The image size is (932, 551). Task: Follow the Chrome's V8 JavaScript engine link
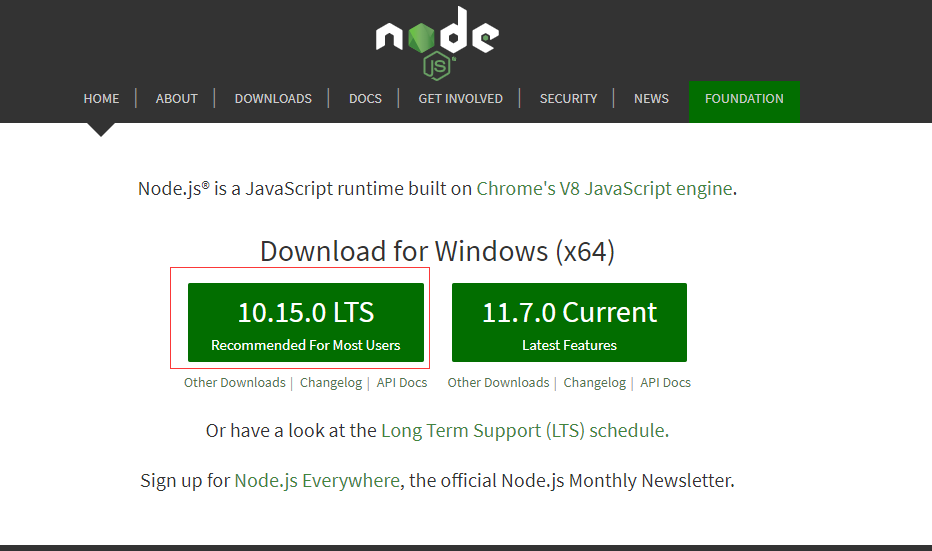tap(604, 188)
